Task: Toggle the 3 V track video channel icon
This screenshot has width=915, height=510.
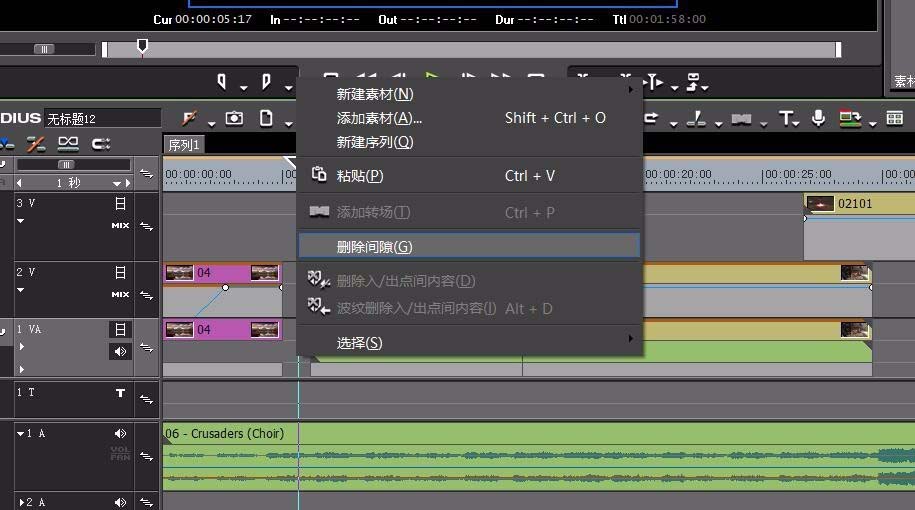Action: click(120, 204)
